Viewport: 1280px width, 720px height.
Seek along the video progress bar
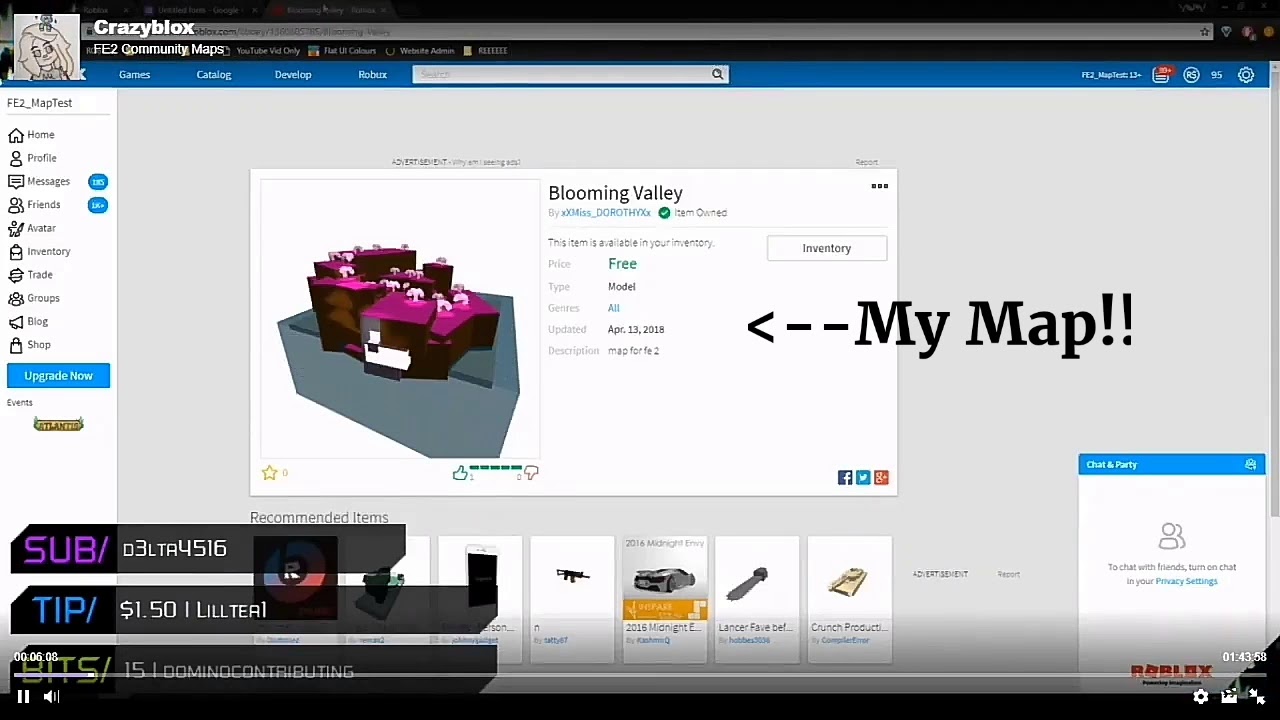tap(640, 677)
